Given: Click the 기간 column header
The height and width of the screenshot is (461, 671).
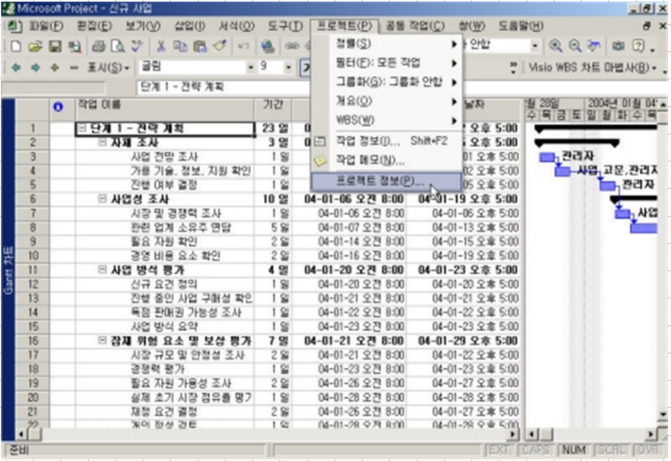Looking at the screenshot, I should pos(273,110).
